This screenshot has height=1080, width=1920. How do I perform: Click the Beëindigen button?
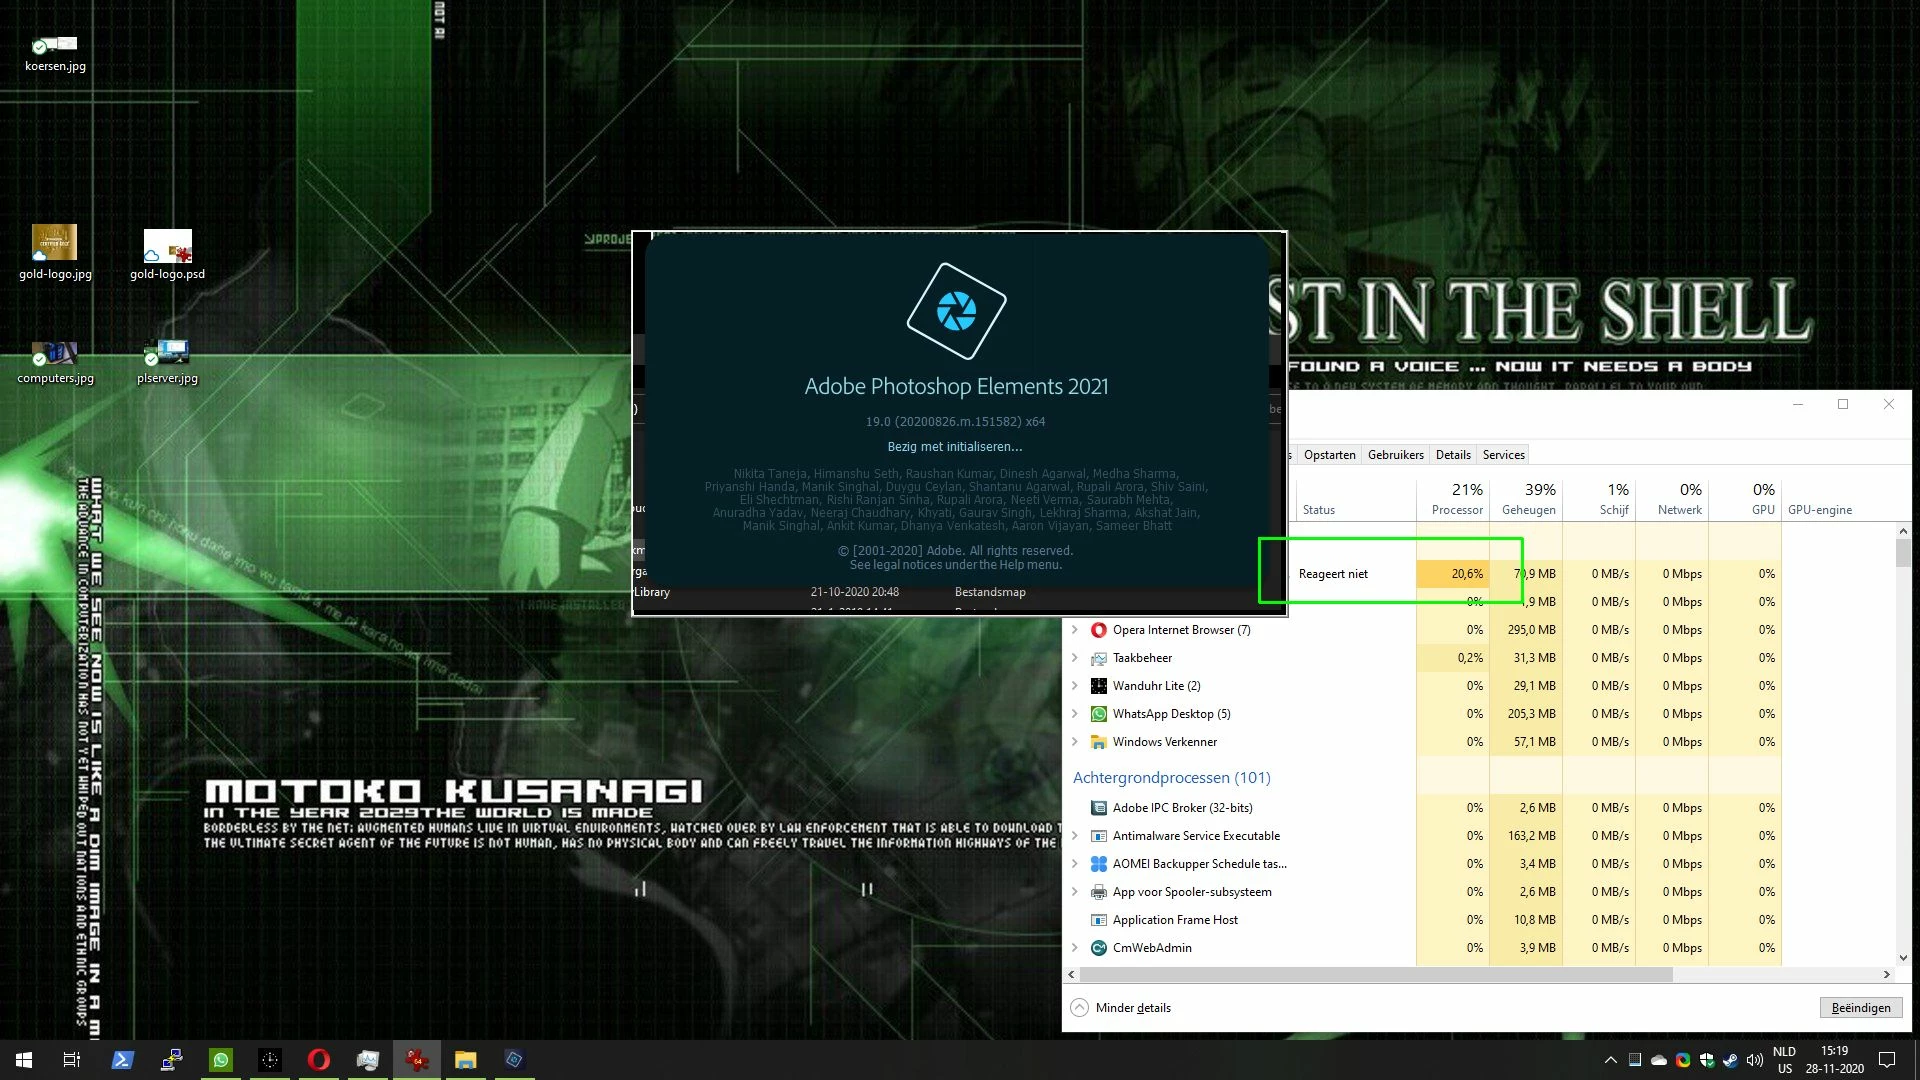click(x=1860, y=1008)
